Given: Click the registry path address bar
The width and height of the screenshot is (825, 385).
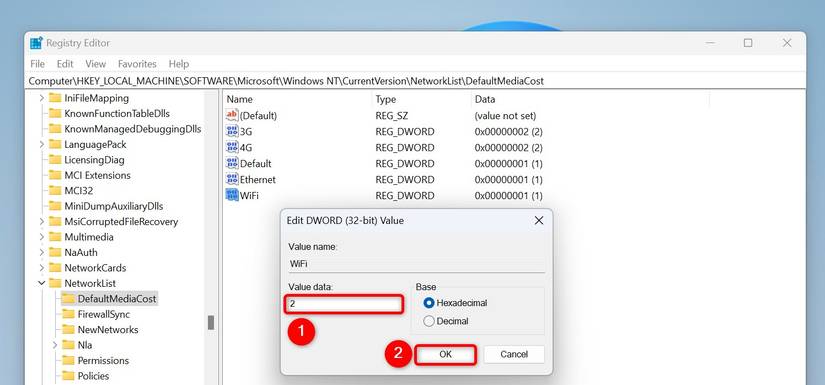Looking at the screenshot, I should pos(416,81).
